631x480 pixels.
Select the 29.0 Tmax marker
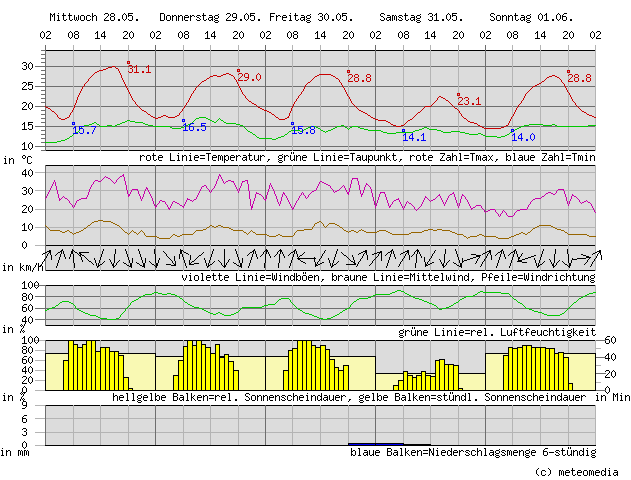[249, 78]
